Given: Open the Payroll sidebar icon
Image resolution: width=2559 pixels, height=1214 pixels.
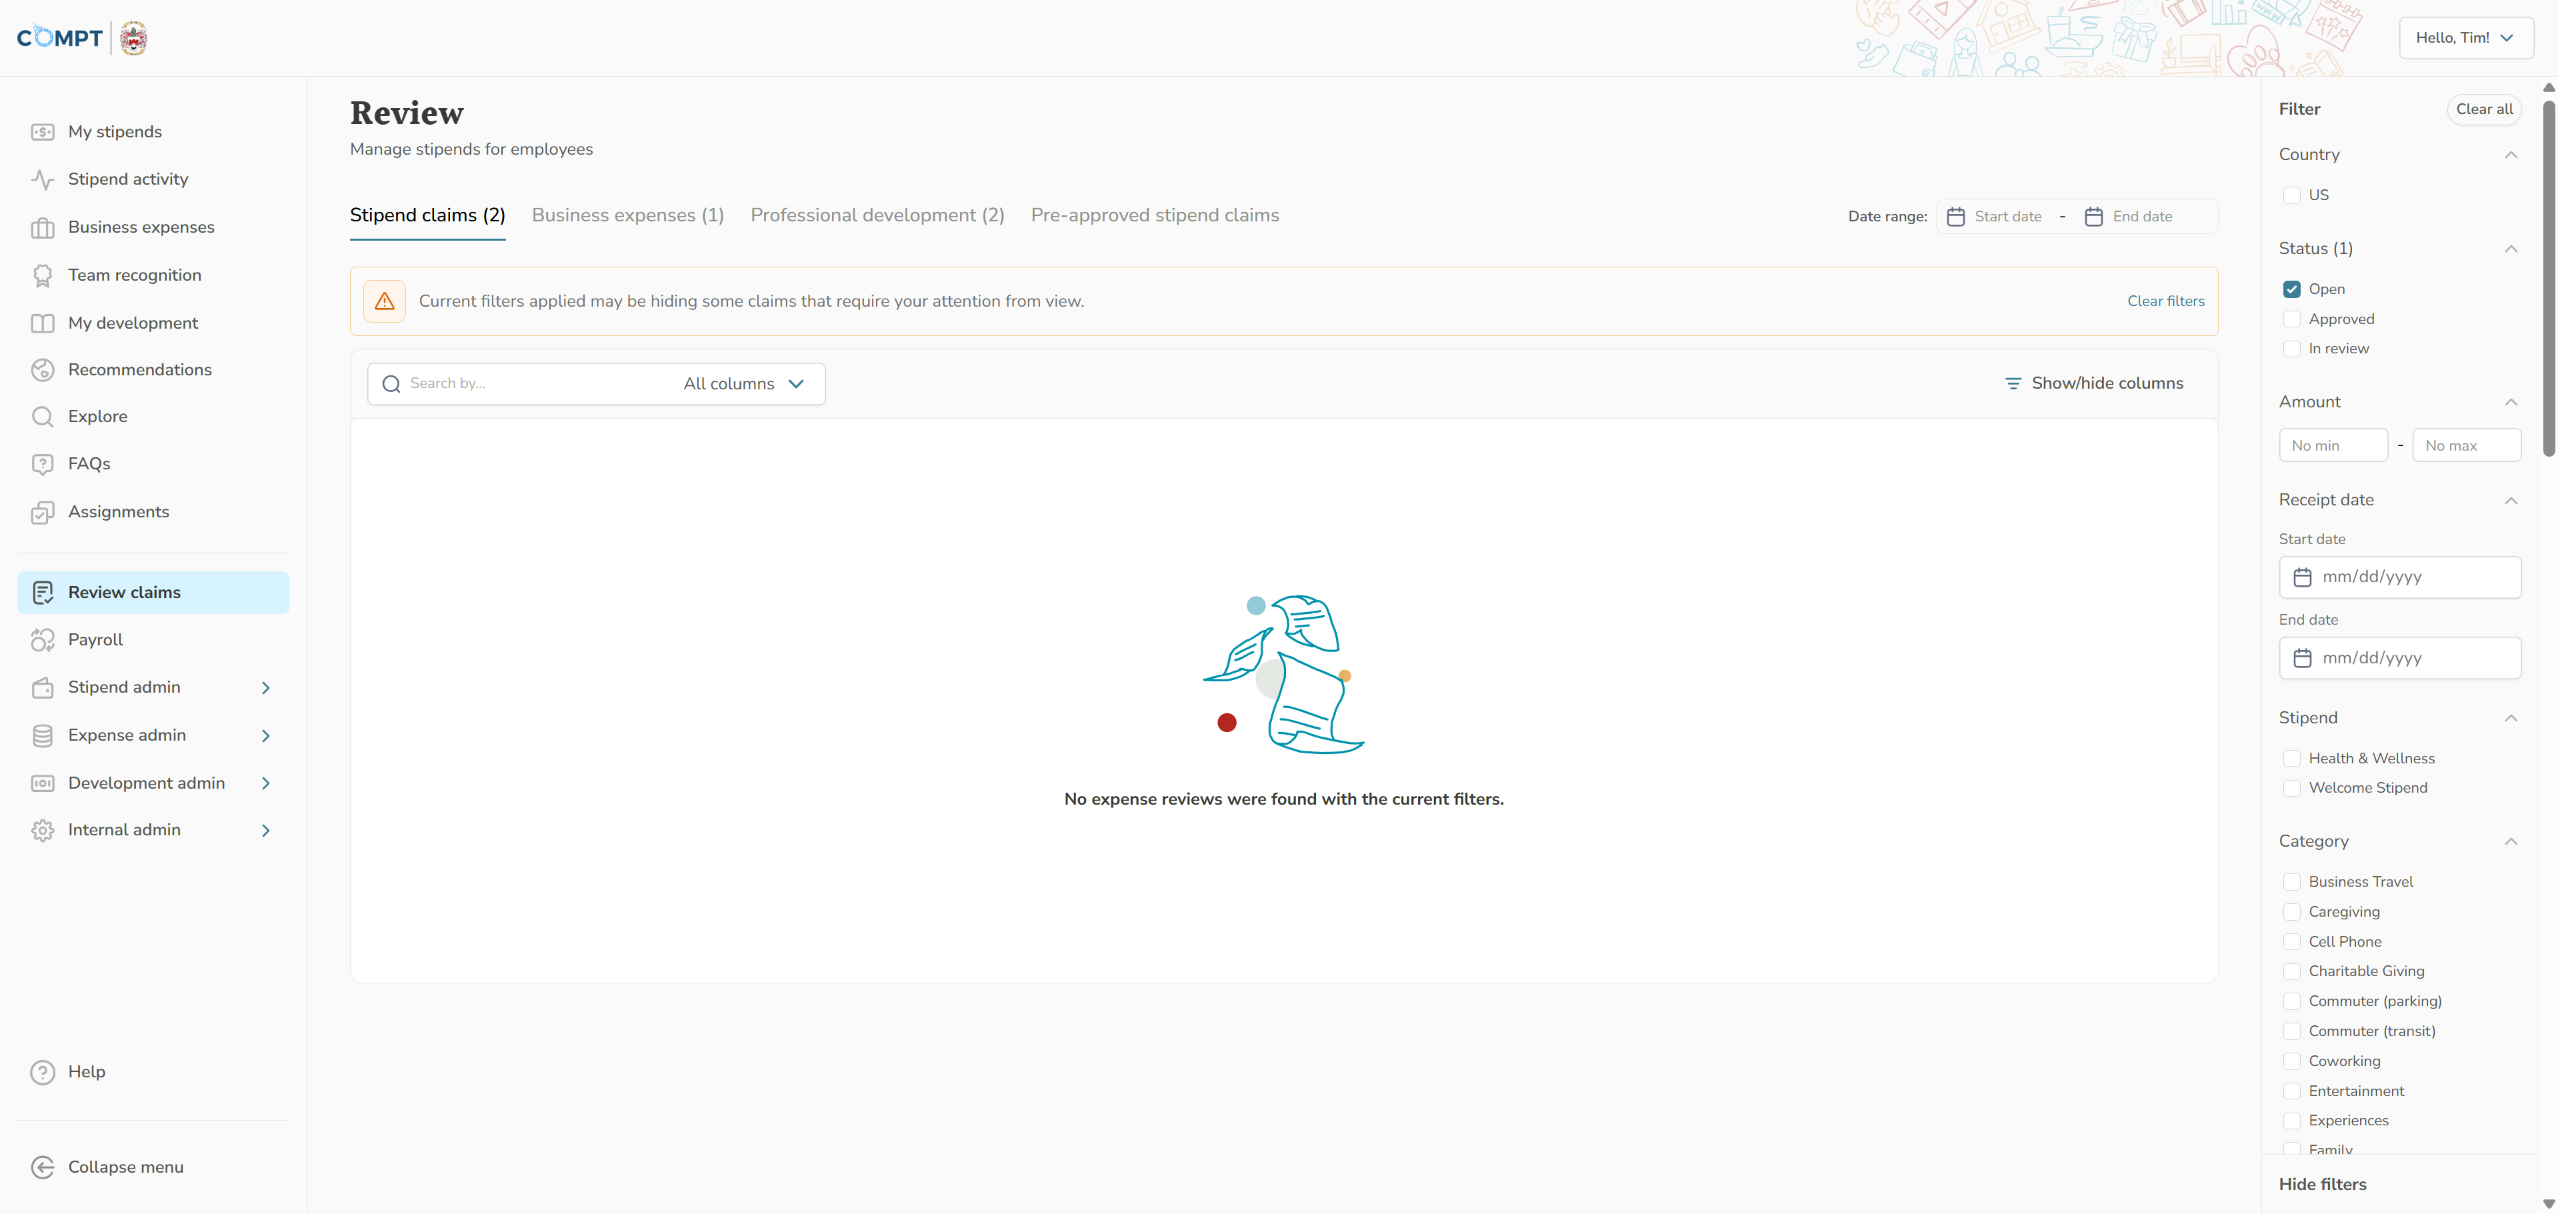Looking at the screenshot, I should [x=42, y=640].
